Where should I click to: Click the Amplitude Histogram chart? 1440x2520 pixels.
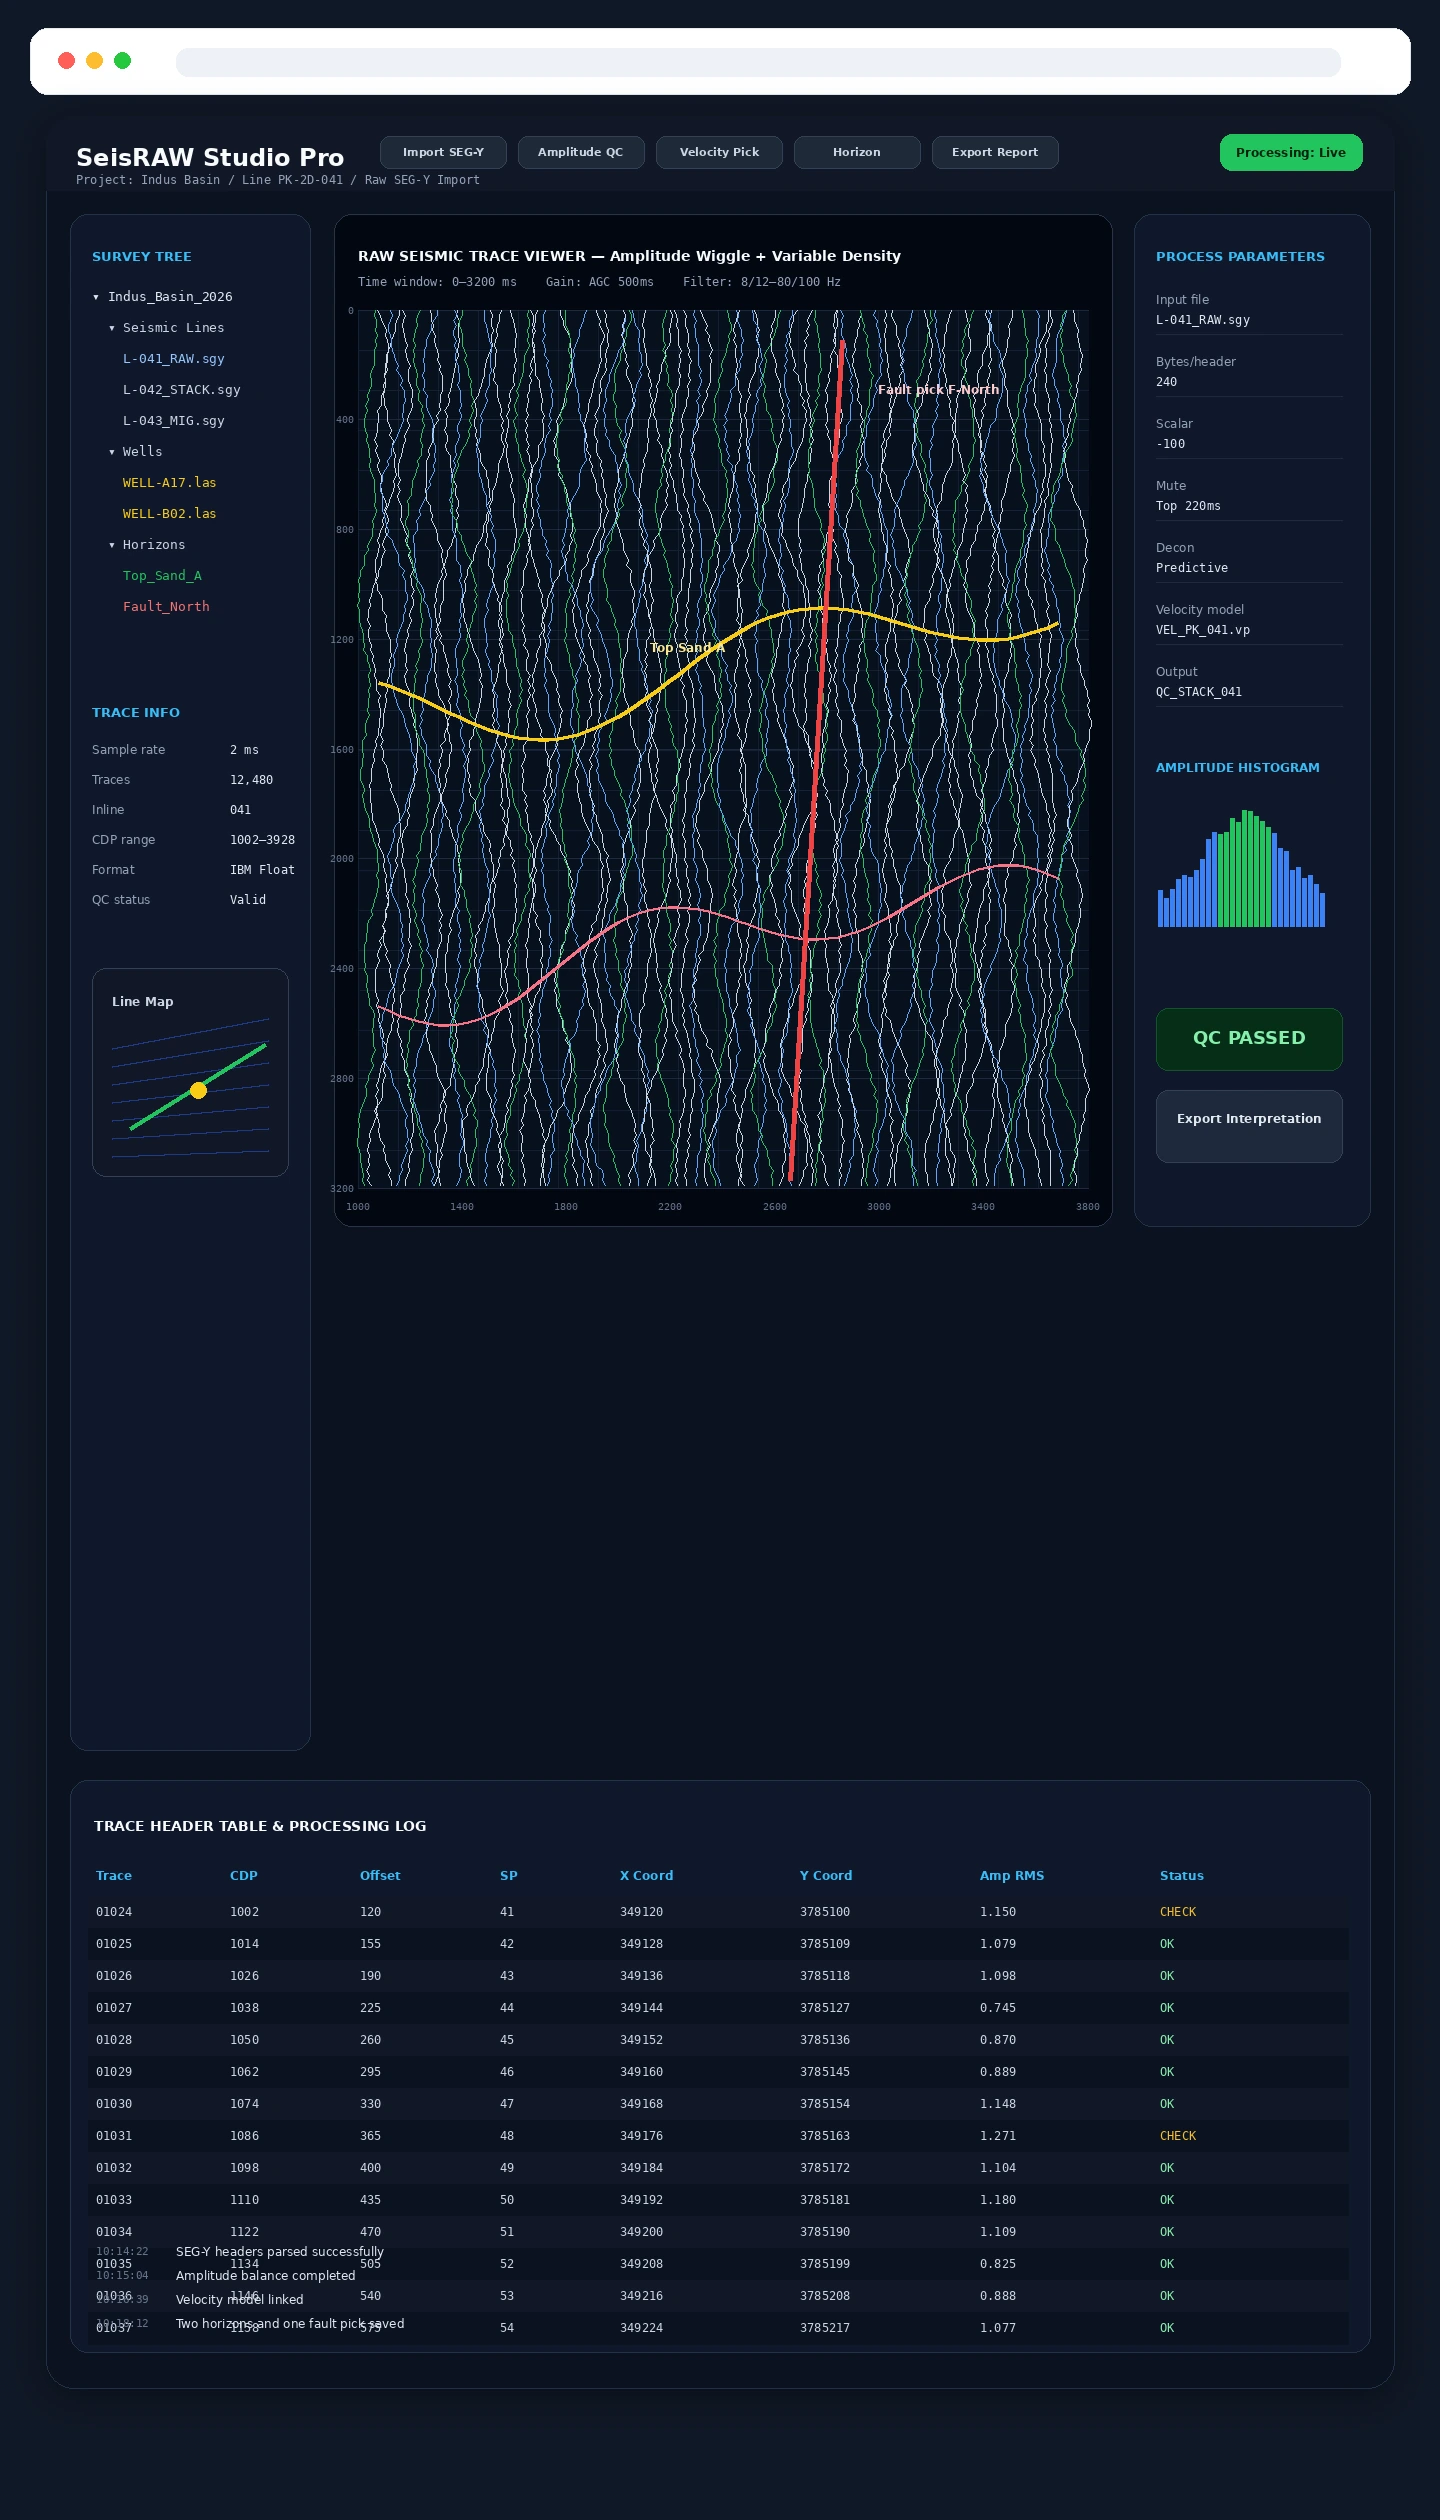pyautogui.click(x=1241, y=868)
